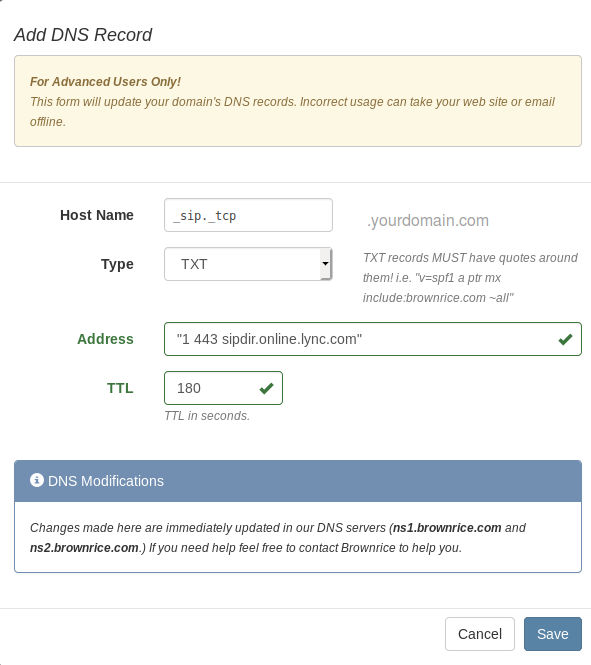The height and width of the screenshot is (665, 591).
Task: Click the Type field label
Action: (117, 264)
